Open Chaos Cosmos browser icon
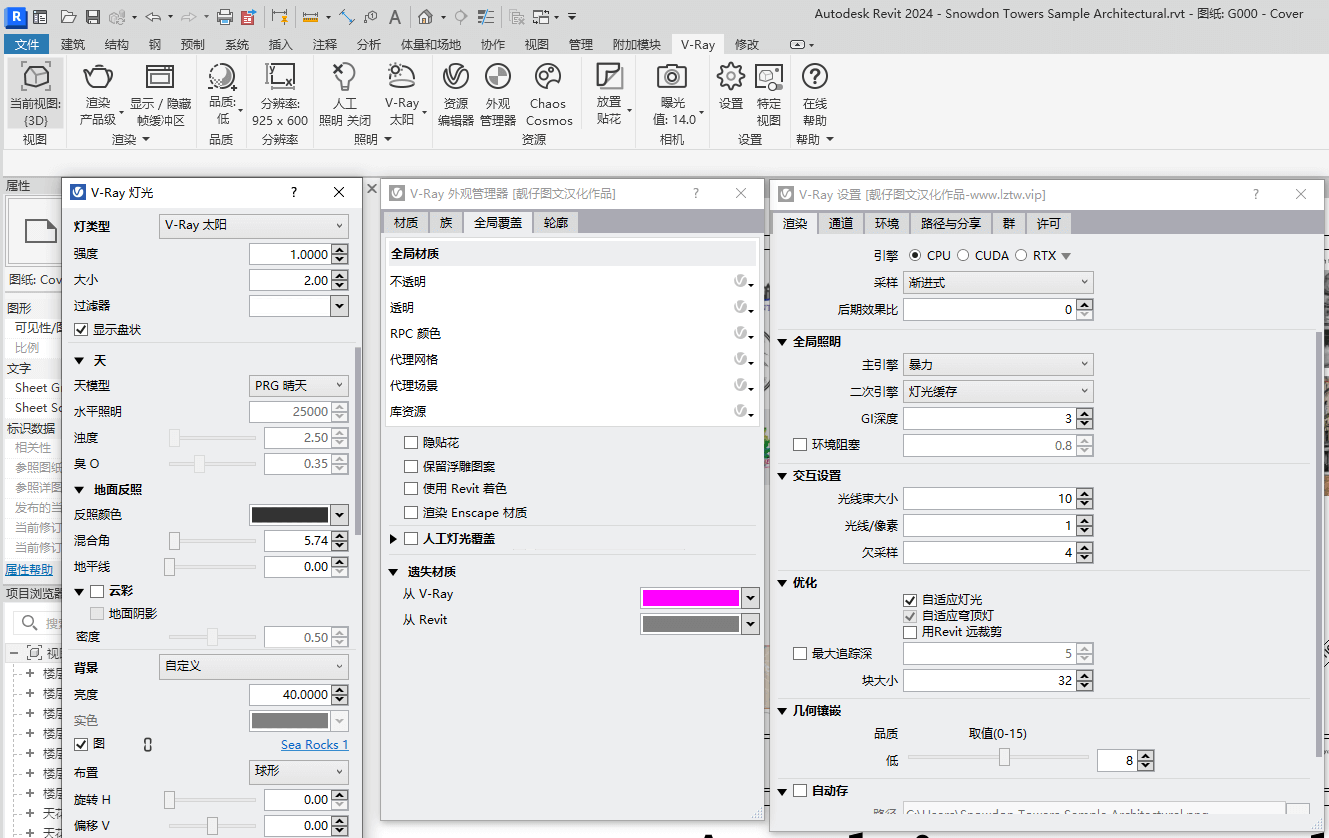 click(x=548, y=77)
